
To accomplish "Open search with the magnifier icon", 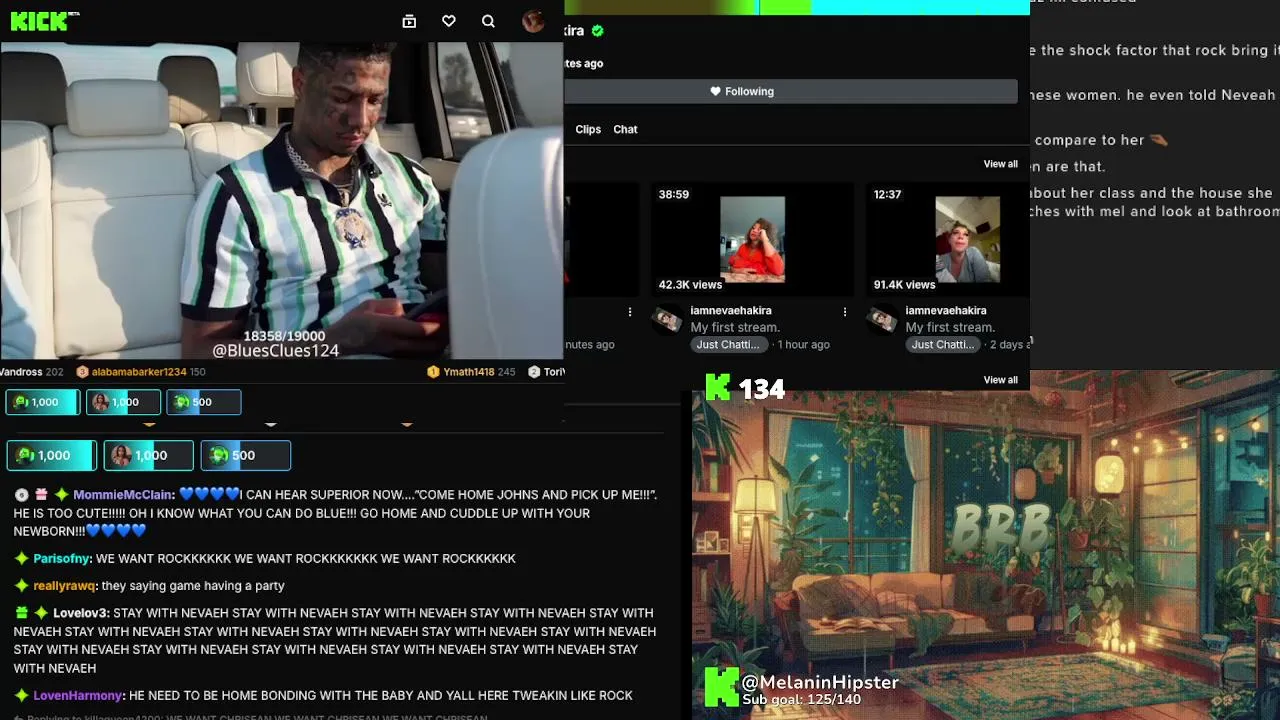I will pyautogui.click(x=488, y=21).
